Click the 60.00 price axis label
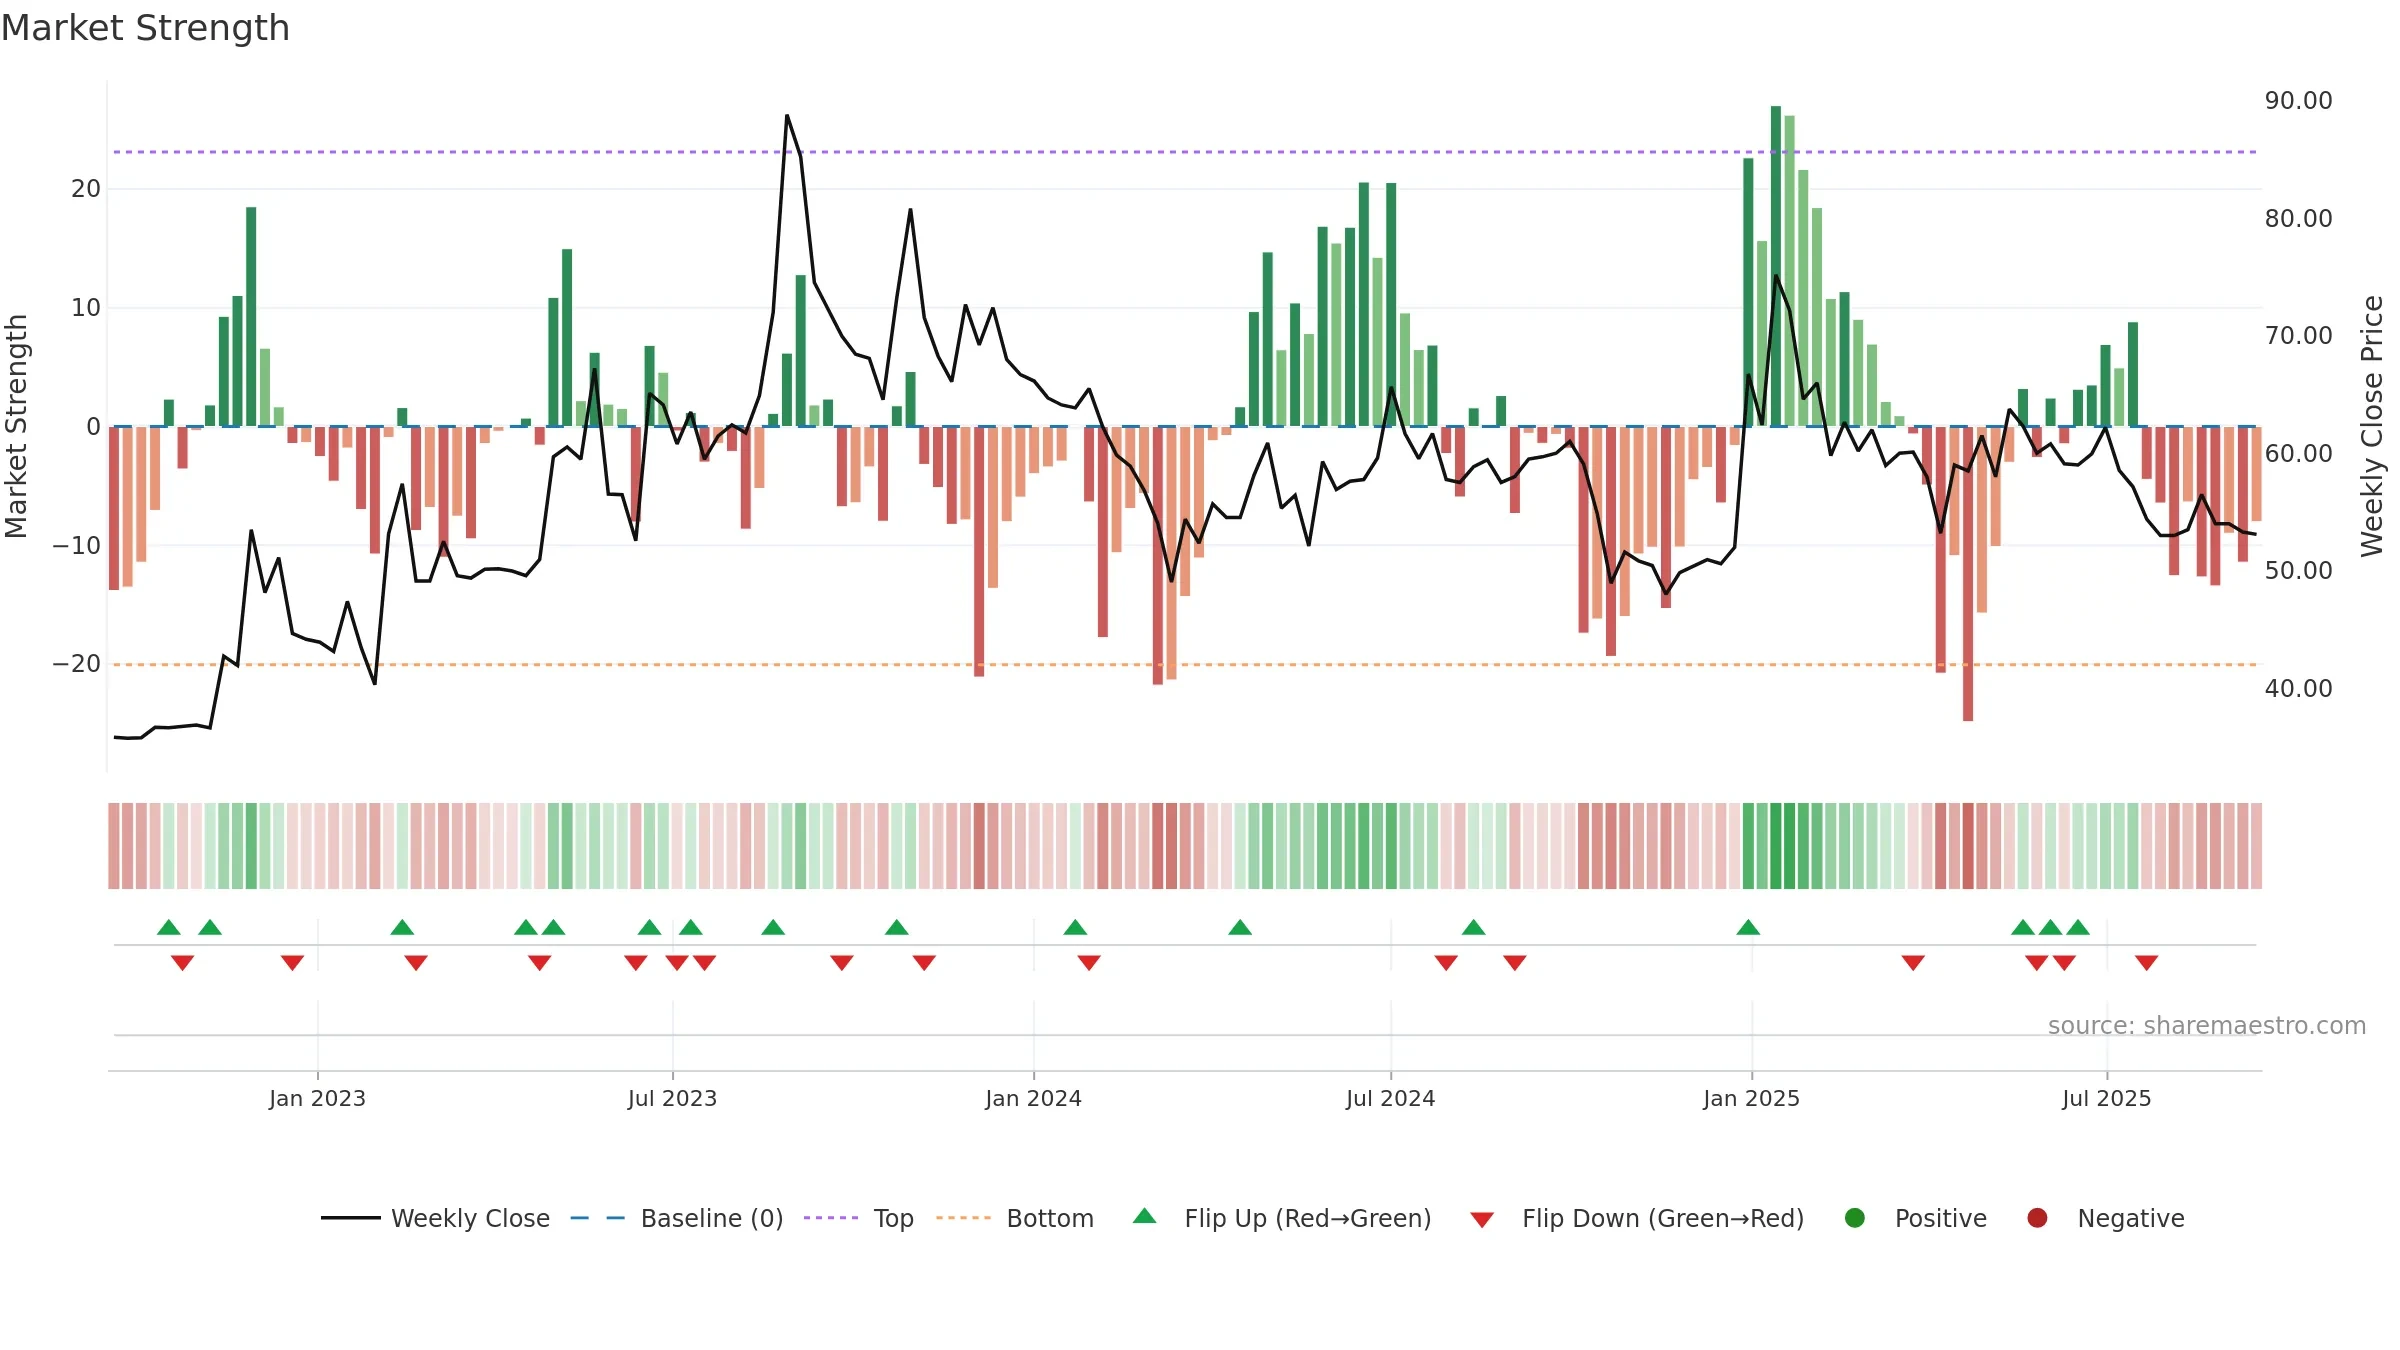 tap(2298, 453)
